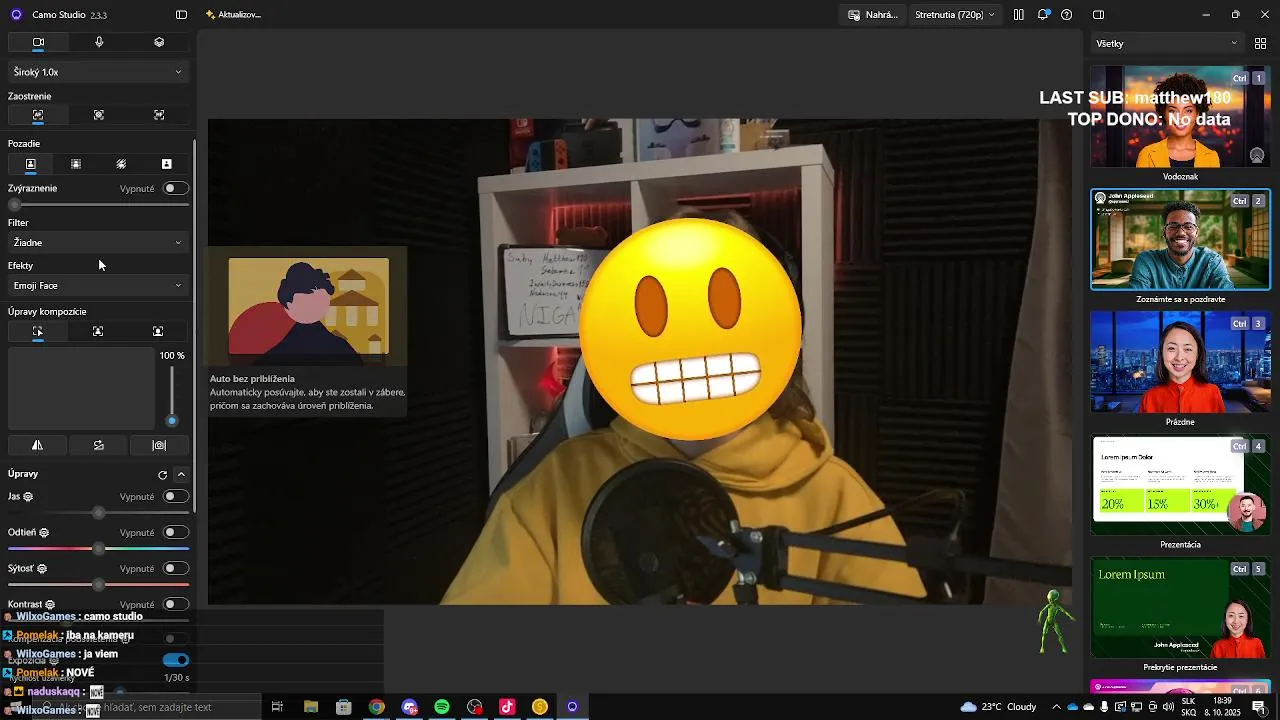1280x720 pixels.
Task: Open TikTok from the taskbar
Action: tap(507, 707)
